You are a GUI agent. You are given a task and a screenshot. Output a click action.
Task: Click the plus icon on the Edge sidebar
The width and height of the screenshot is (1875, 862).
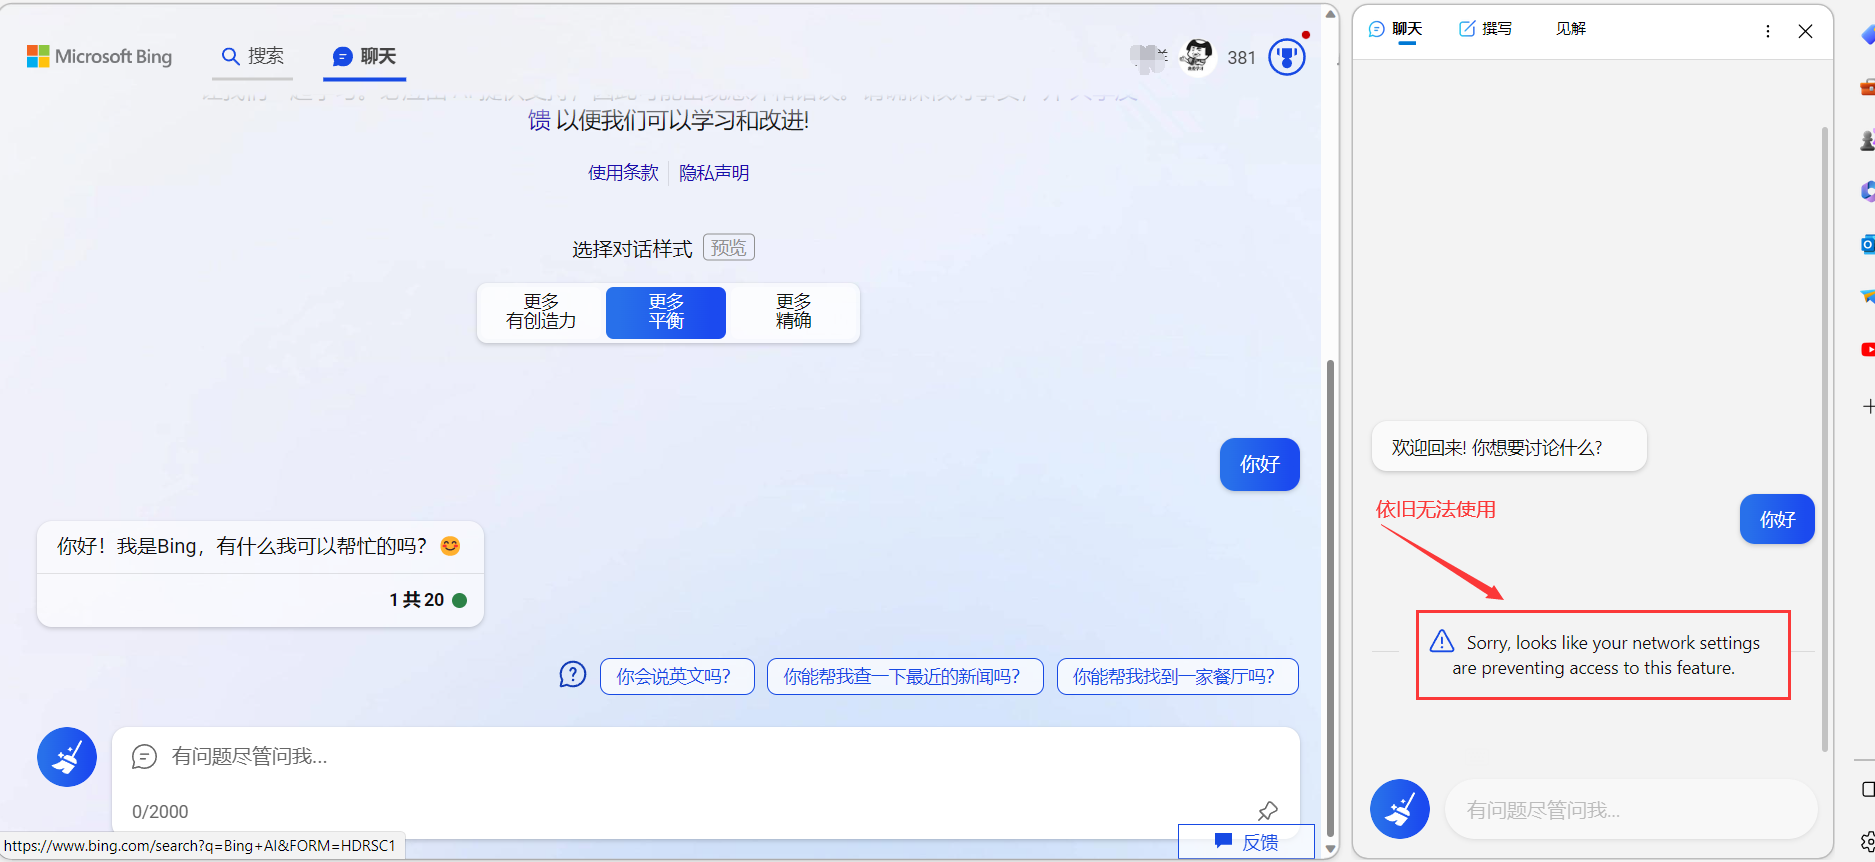tap(1867, 406)
